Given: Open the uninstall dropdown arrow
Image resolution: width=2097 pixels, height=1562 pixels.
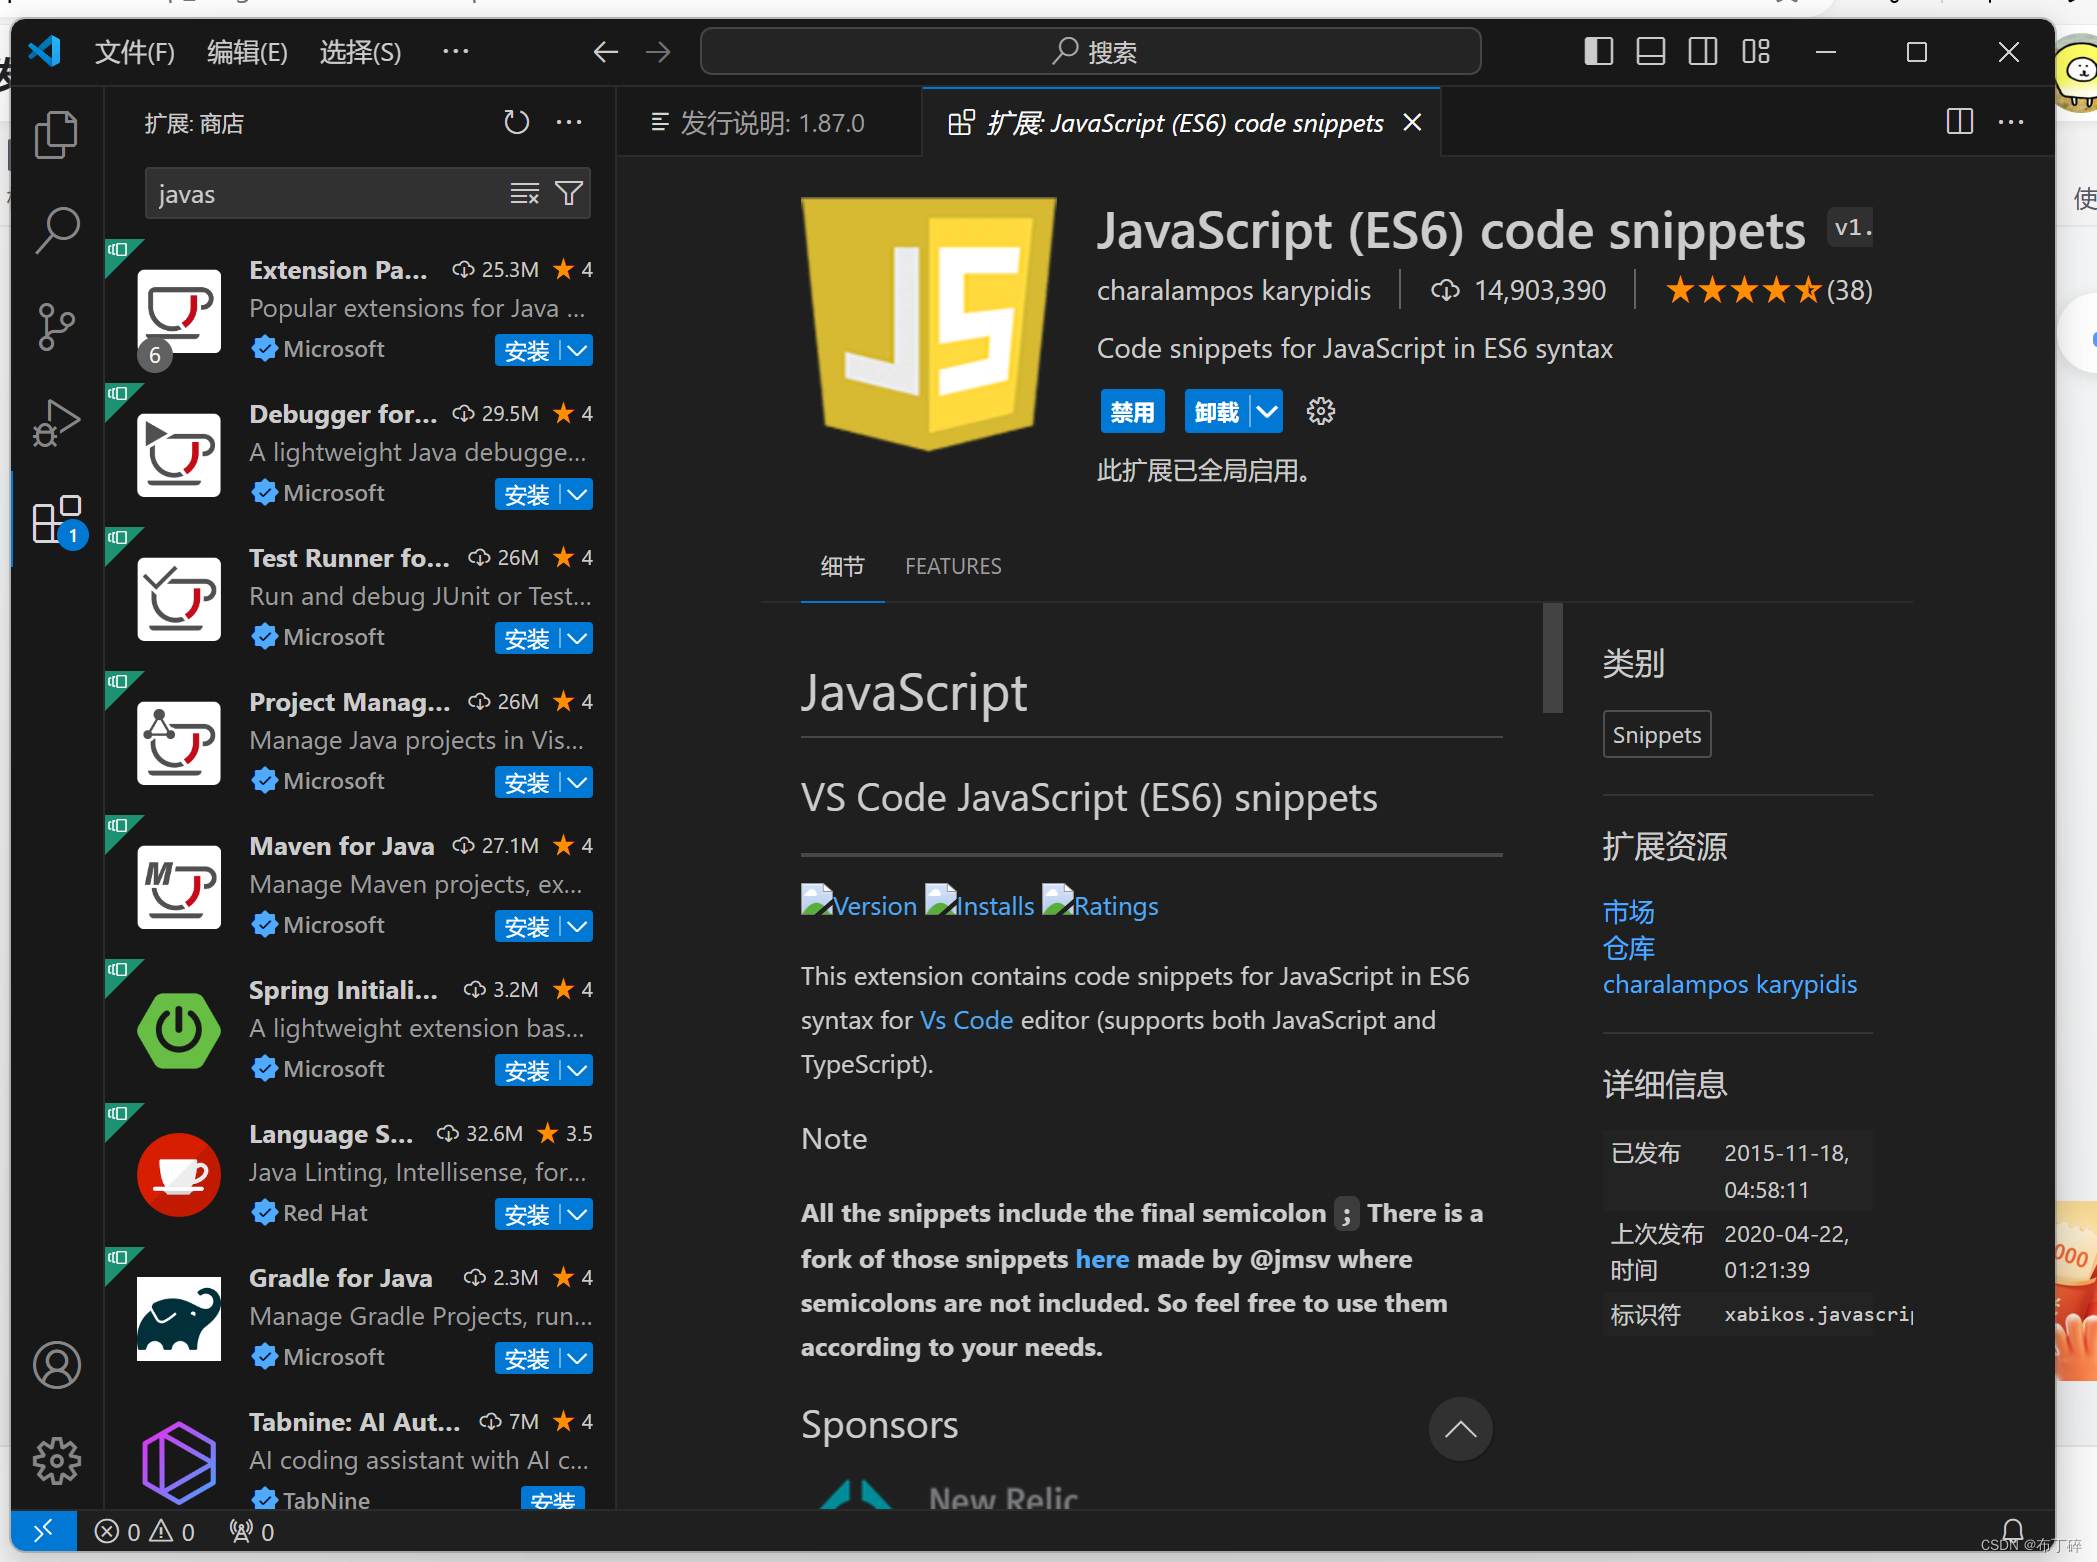Looking at the screenshot, I should click(1266, 411).
